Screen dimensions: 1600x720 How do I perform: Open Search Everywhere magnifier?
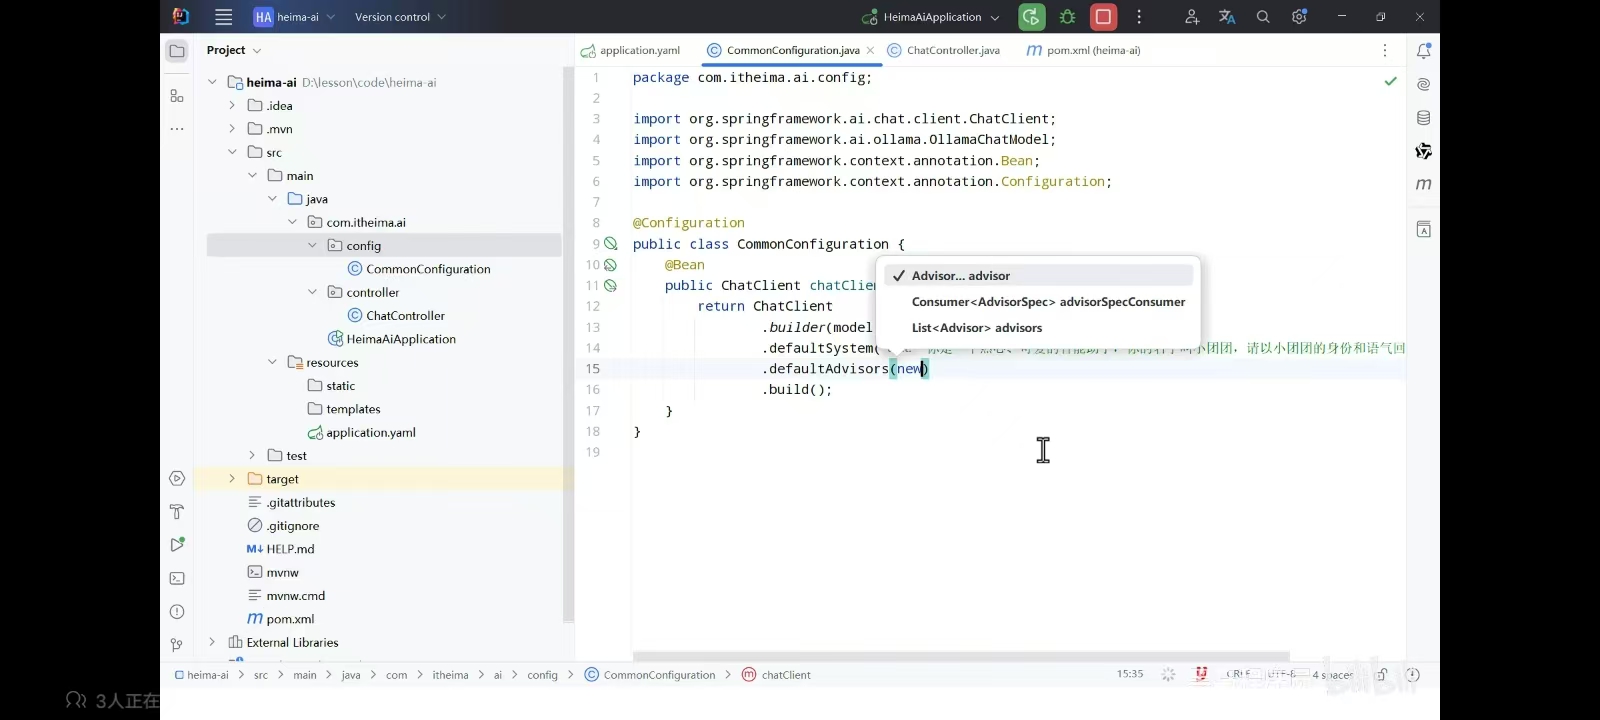1263,17
